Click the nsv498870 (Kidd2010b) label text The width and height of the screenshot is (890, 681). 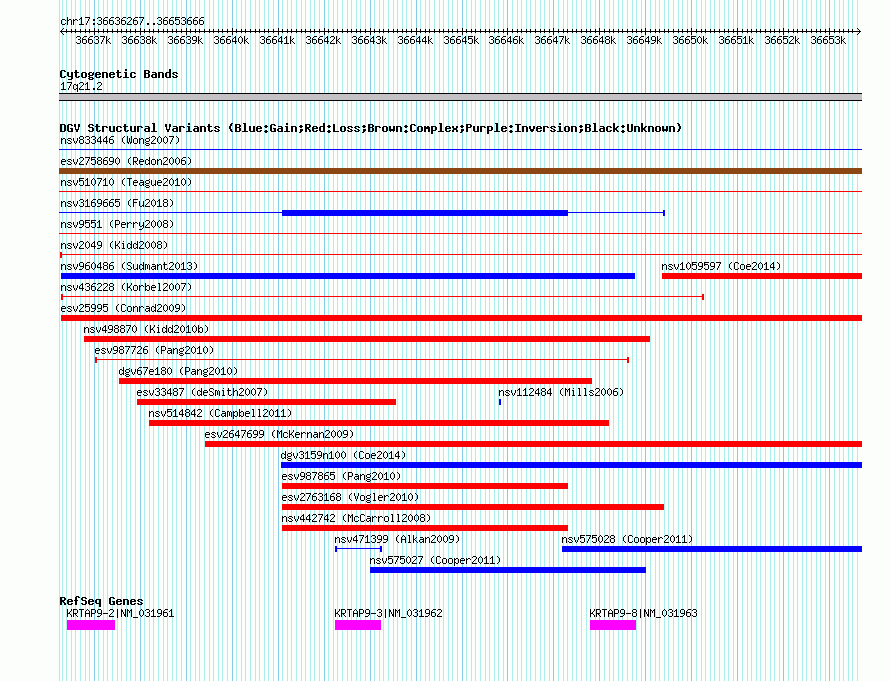pos(146,329)
